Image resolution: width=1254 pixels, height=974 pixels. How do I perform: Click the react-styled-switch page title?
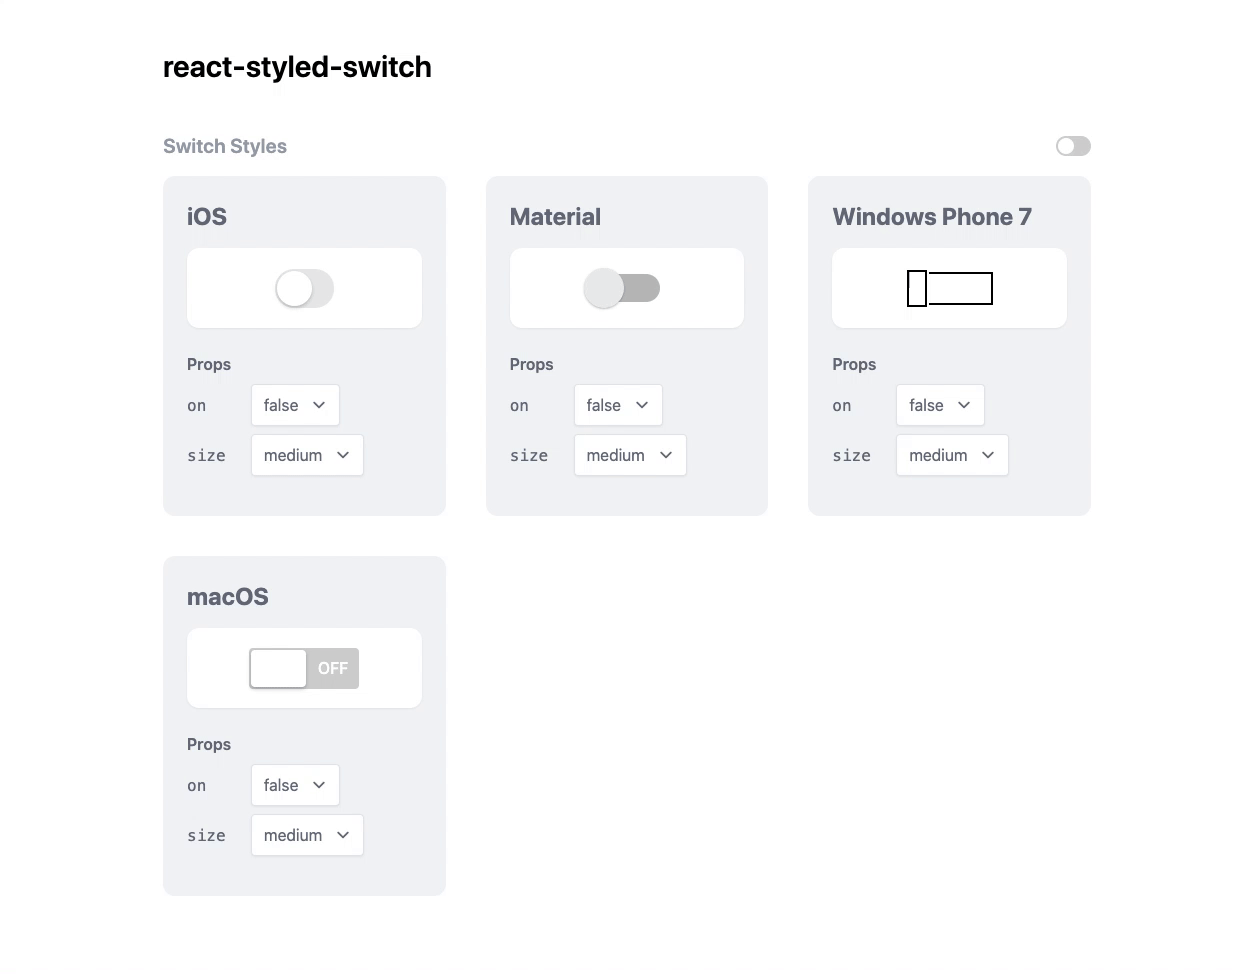pos(297,67)
